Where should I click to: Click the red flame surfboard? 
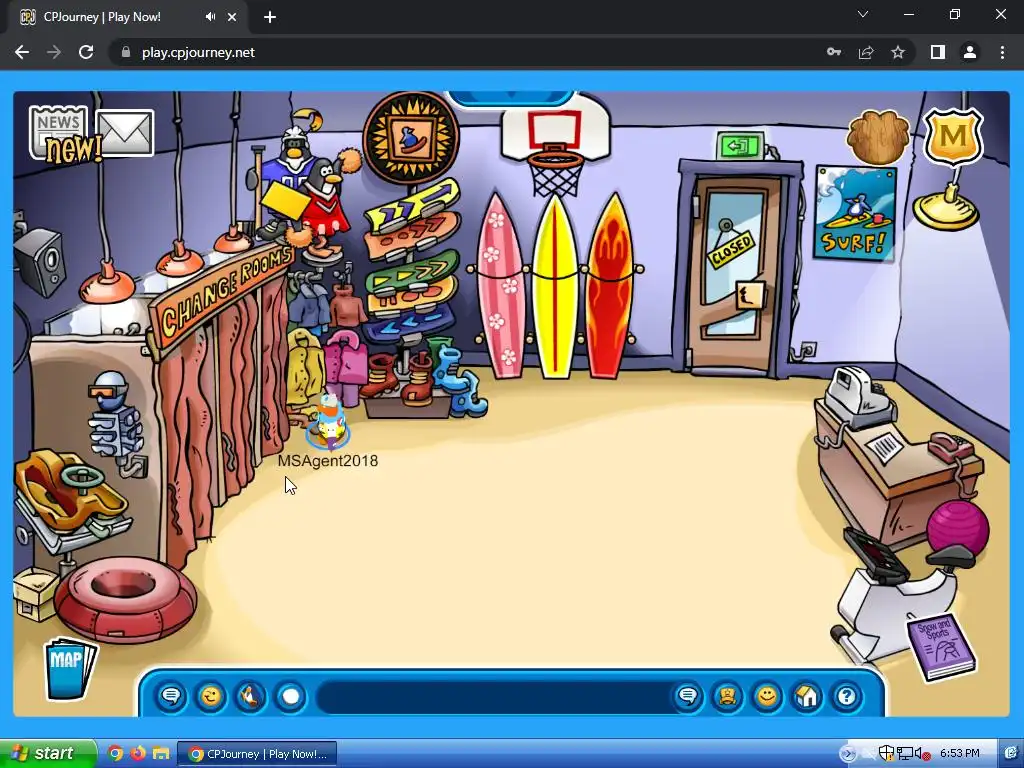609,286
